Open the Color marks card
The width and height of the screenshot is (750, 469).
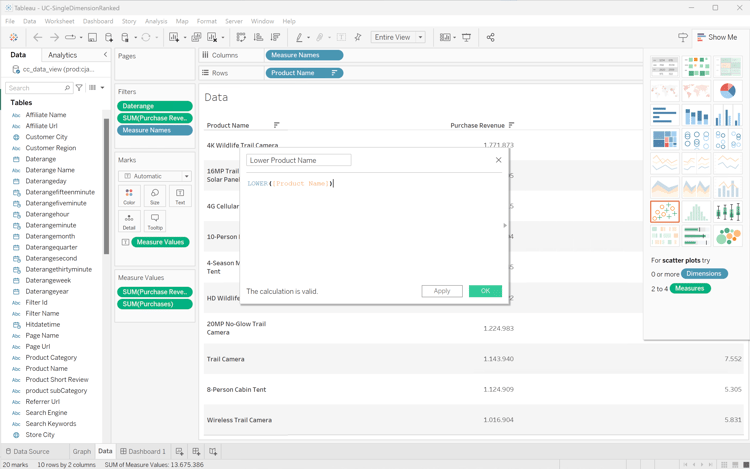[x=129, y=196]
